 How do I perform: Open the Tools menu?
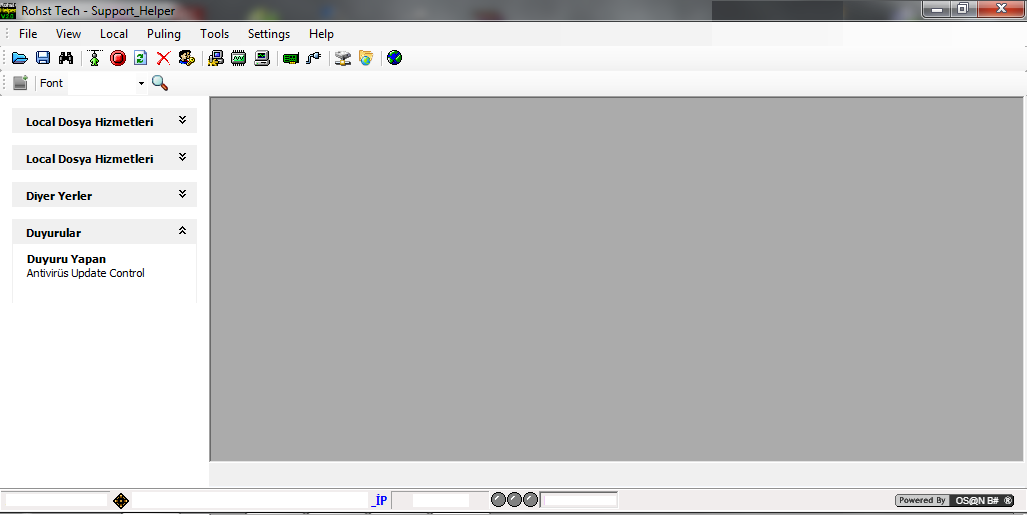pyautogui.click(x=215, y=34)
